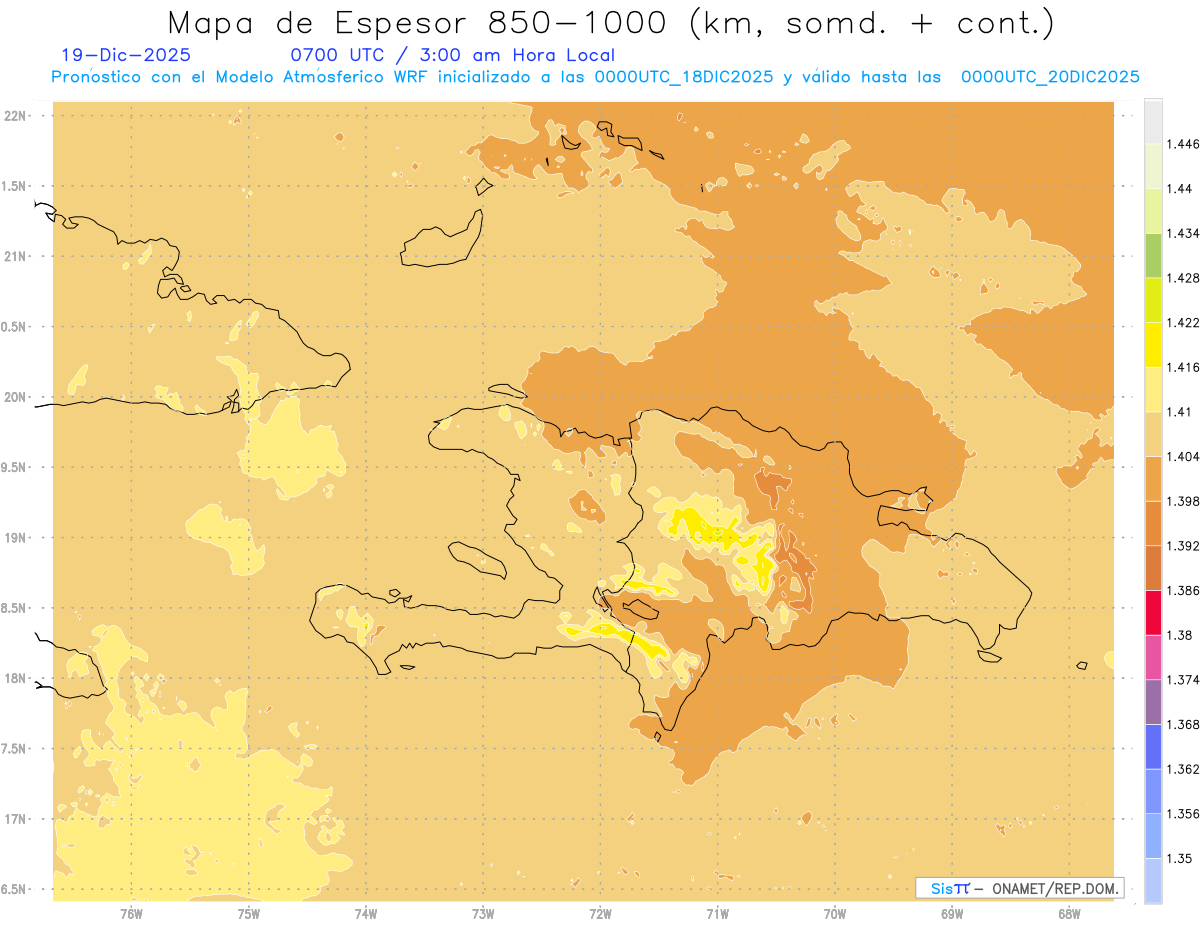The image size is (1200, 927).
Task: Click the latitude label 17N
Action: (16, 820)
